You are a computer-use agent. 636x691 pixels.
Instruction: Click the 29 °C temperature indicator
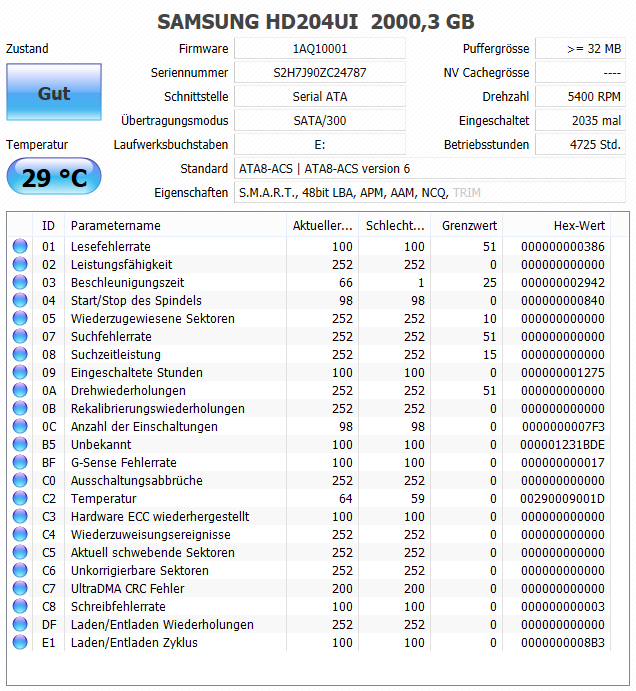click(x=54, y=177)
